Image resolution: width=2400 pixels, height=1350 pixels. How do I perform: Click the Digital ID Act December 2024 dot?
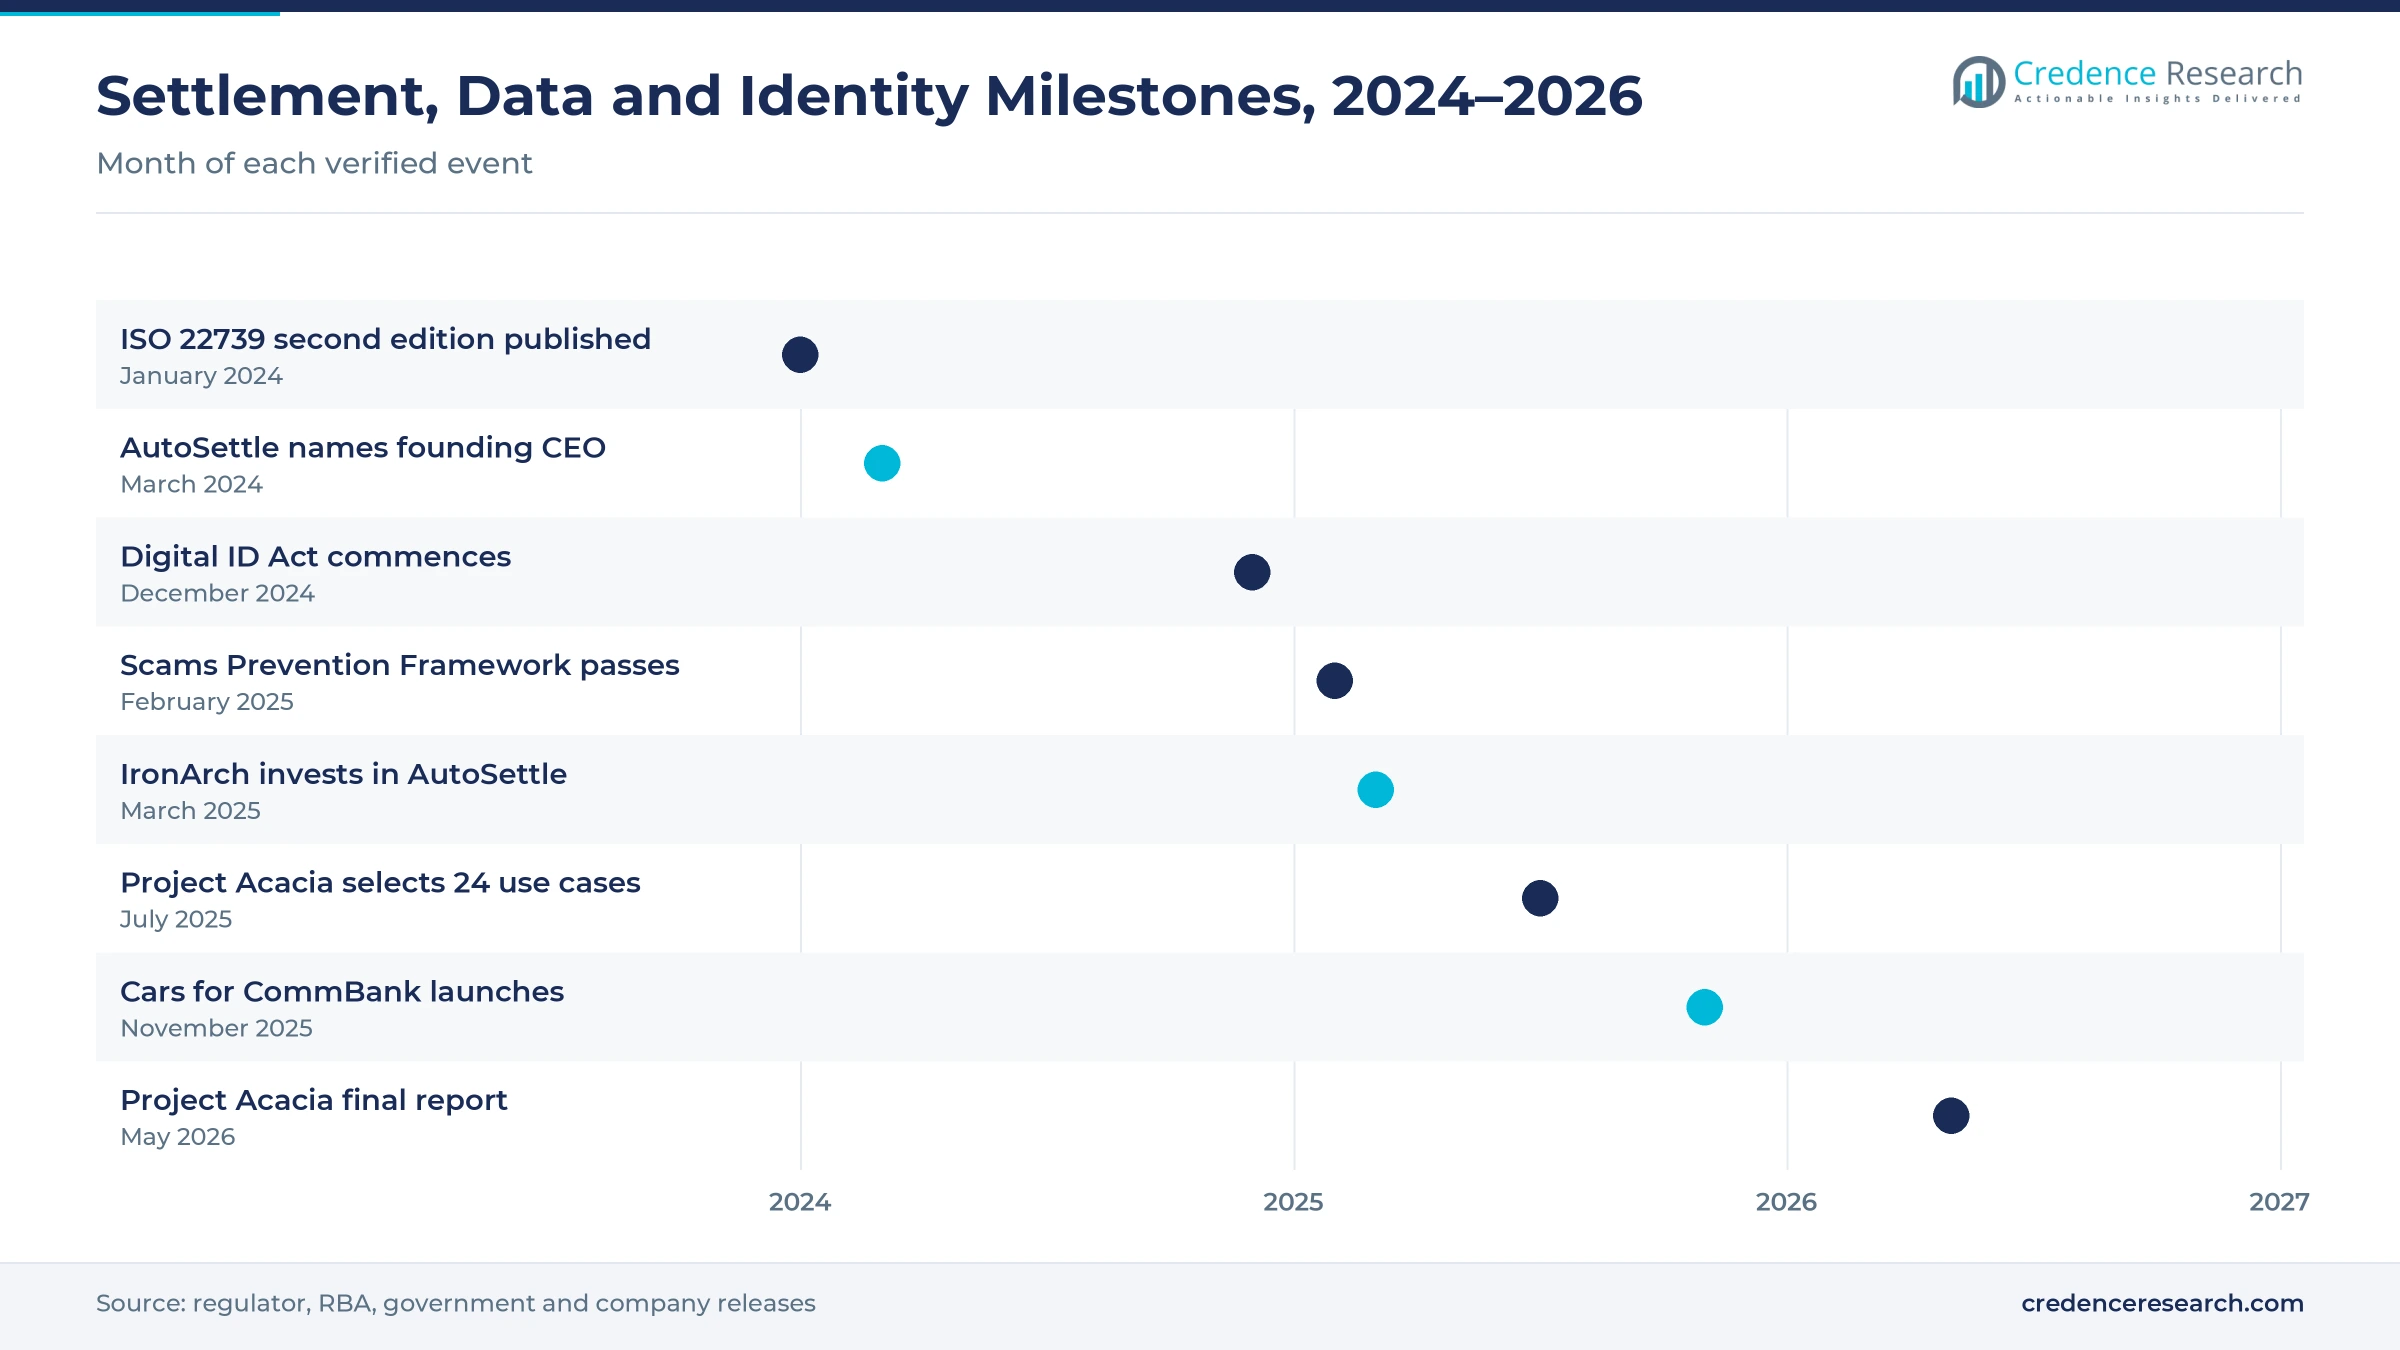(x=1252, y=572)
